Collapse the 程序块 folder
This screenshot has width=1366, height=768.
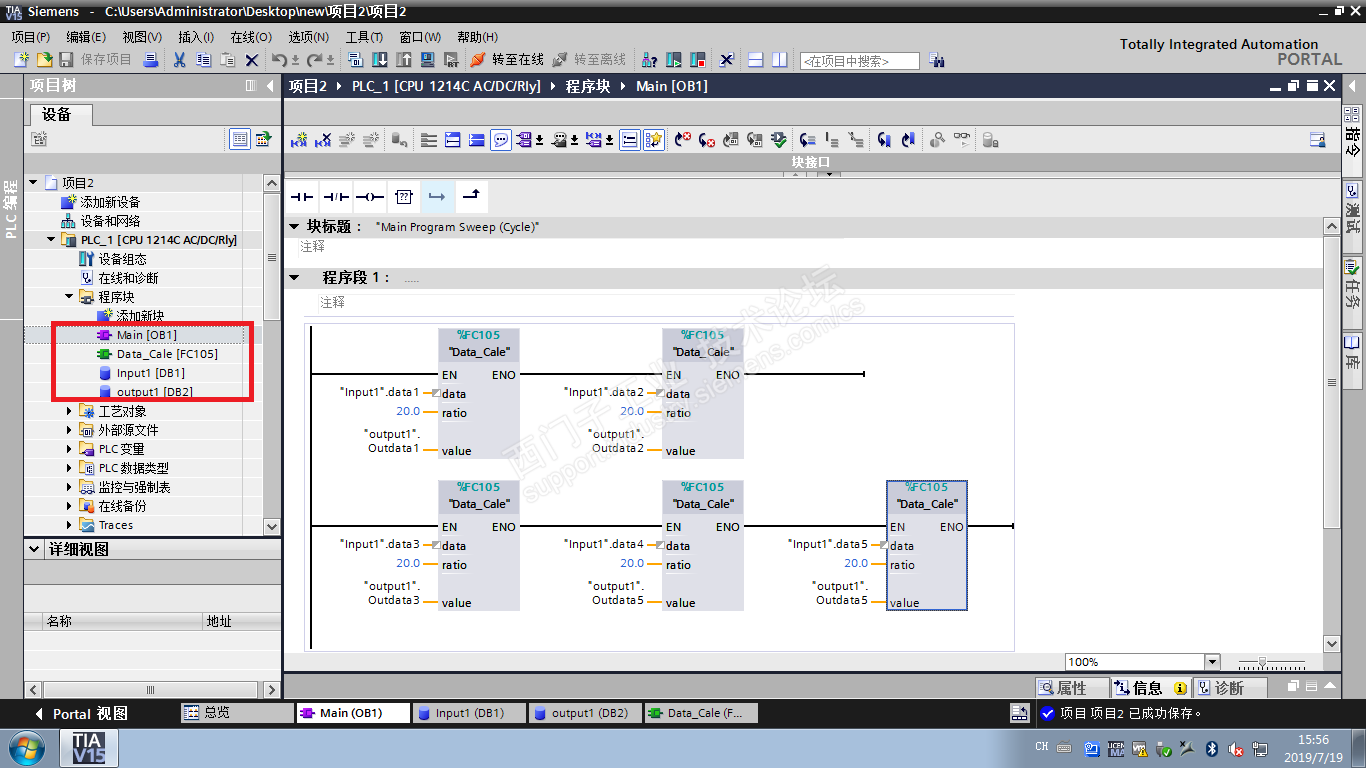(69, 297)
